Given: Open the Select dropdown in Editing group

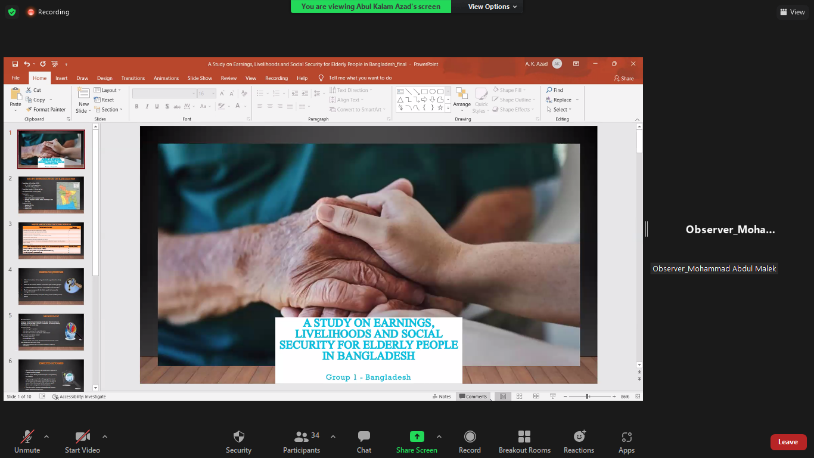Looking at the screenshot, I should [559, 110].
